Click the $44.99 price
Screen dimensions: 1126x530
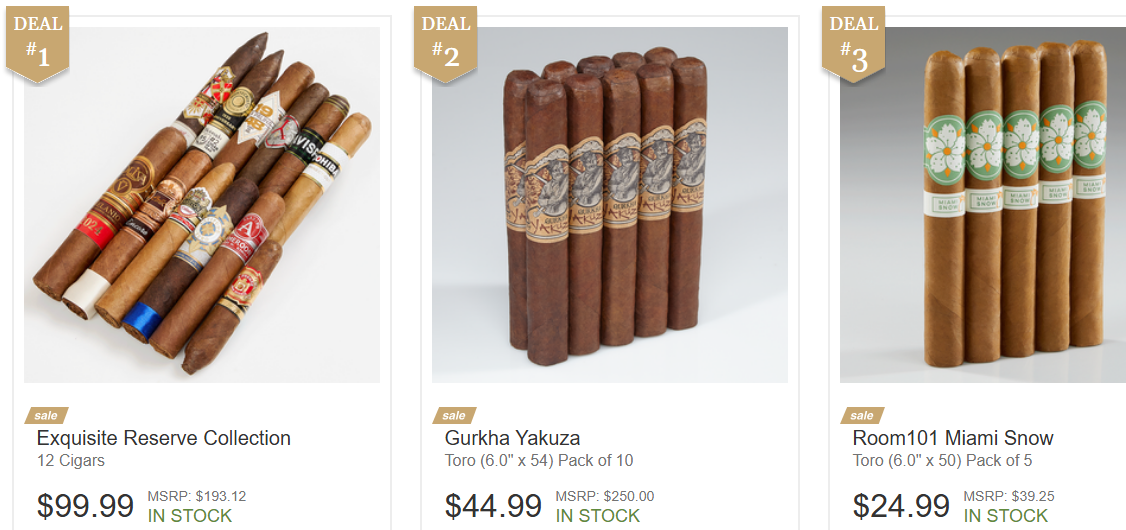(x=493, y=506)
